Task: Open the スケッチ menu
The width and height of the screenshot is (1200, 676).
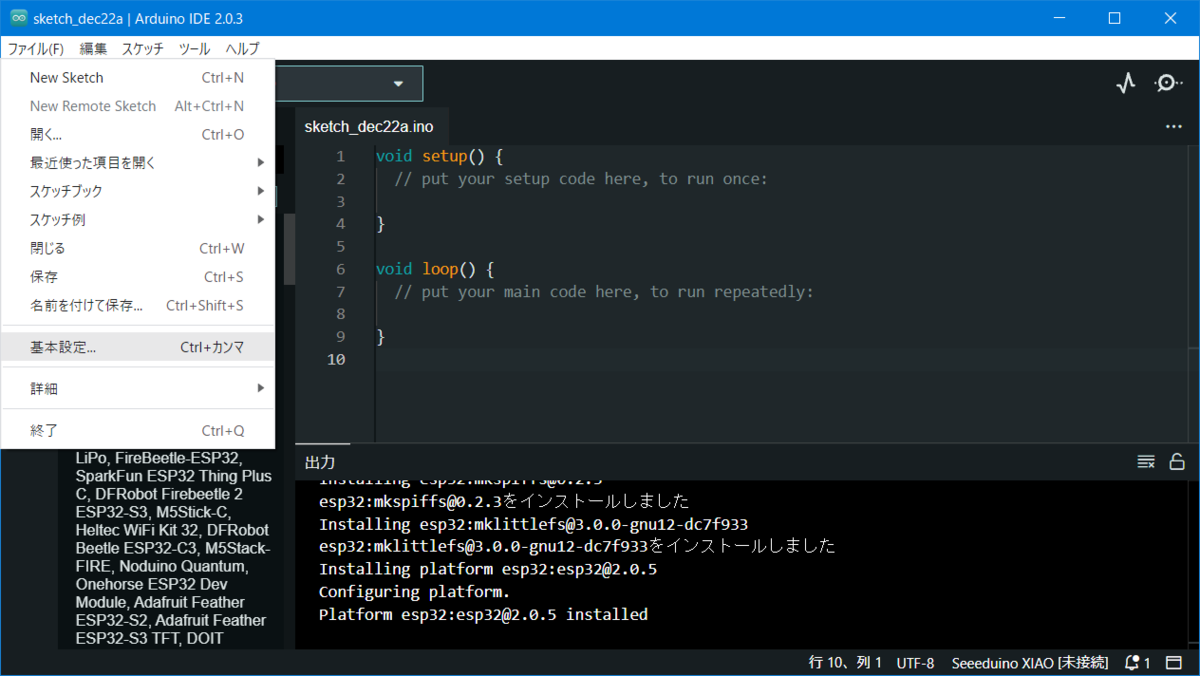Action: (x=143, y=48)
